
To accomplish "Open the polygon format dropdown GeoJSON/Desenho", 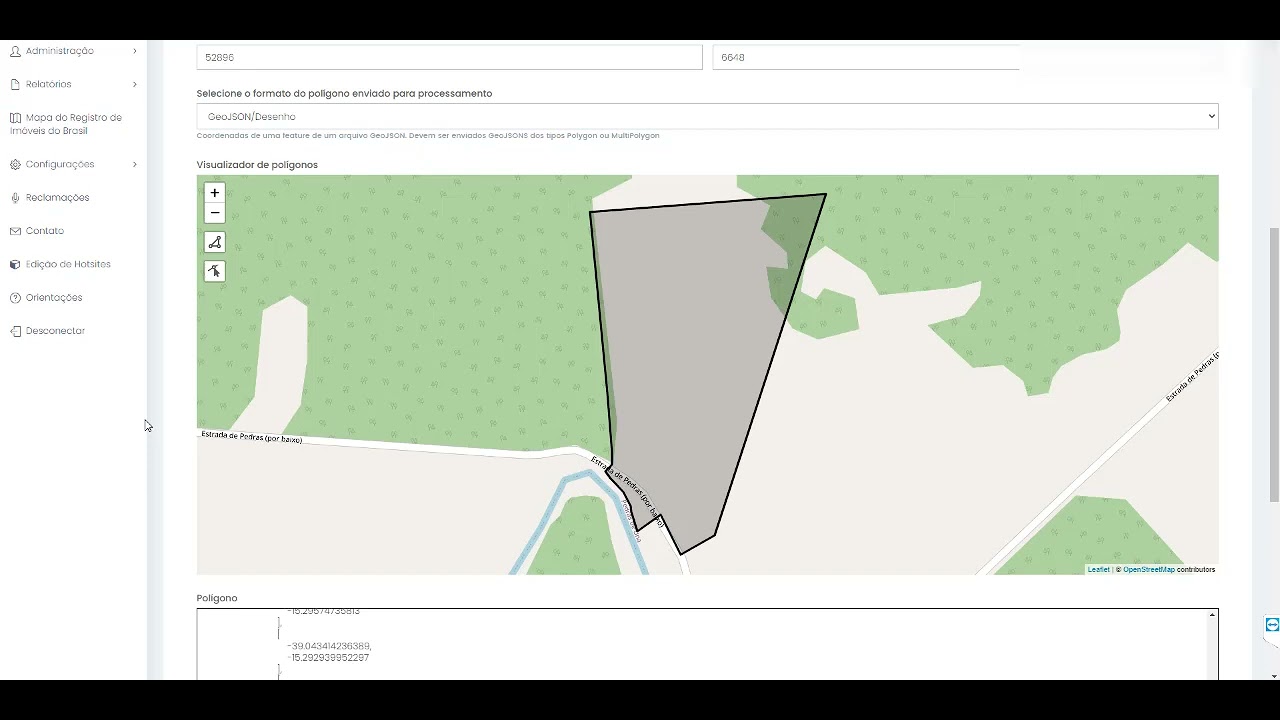I will point(707,116).
